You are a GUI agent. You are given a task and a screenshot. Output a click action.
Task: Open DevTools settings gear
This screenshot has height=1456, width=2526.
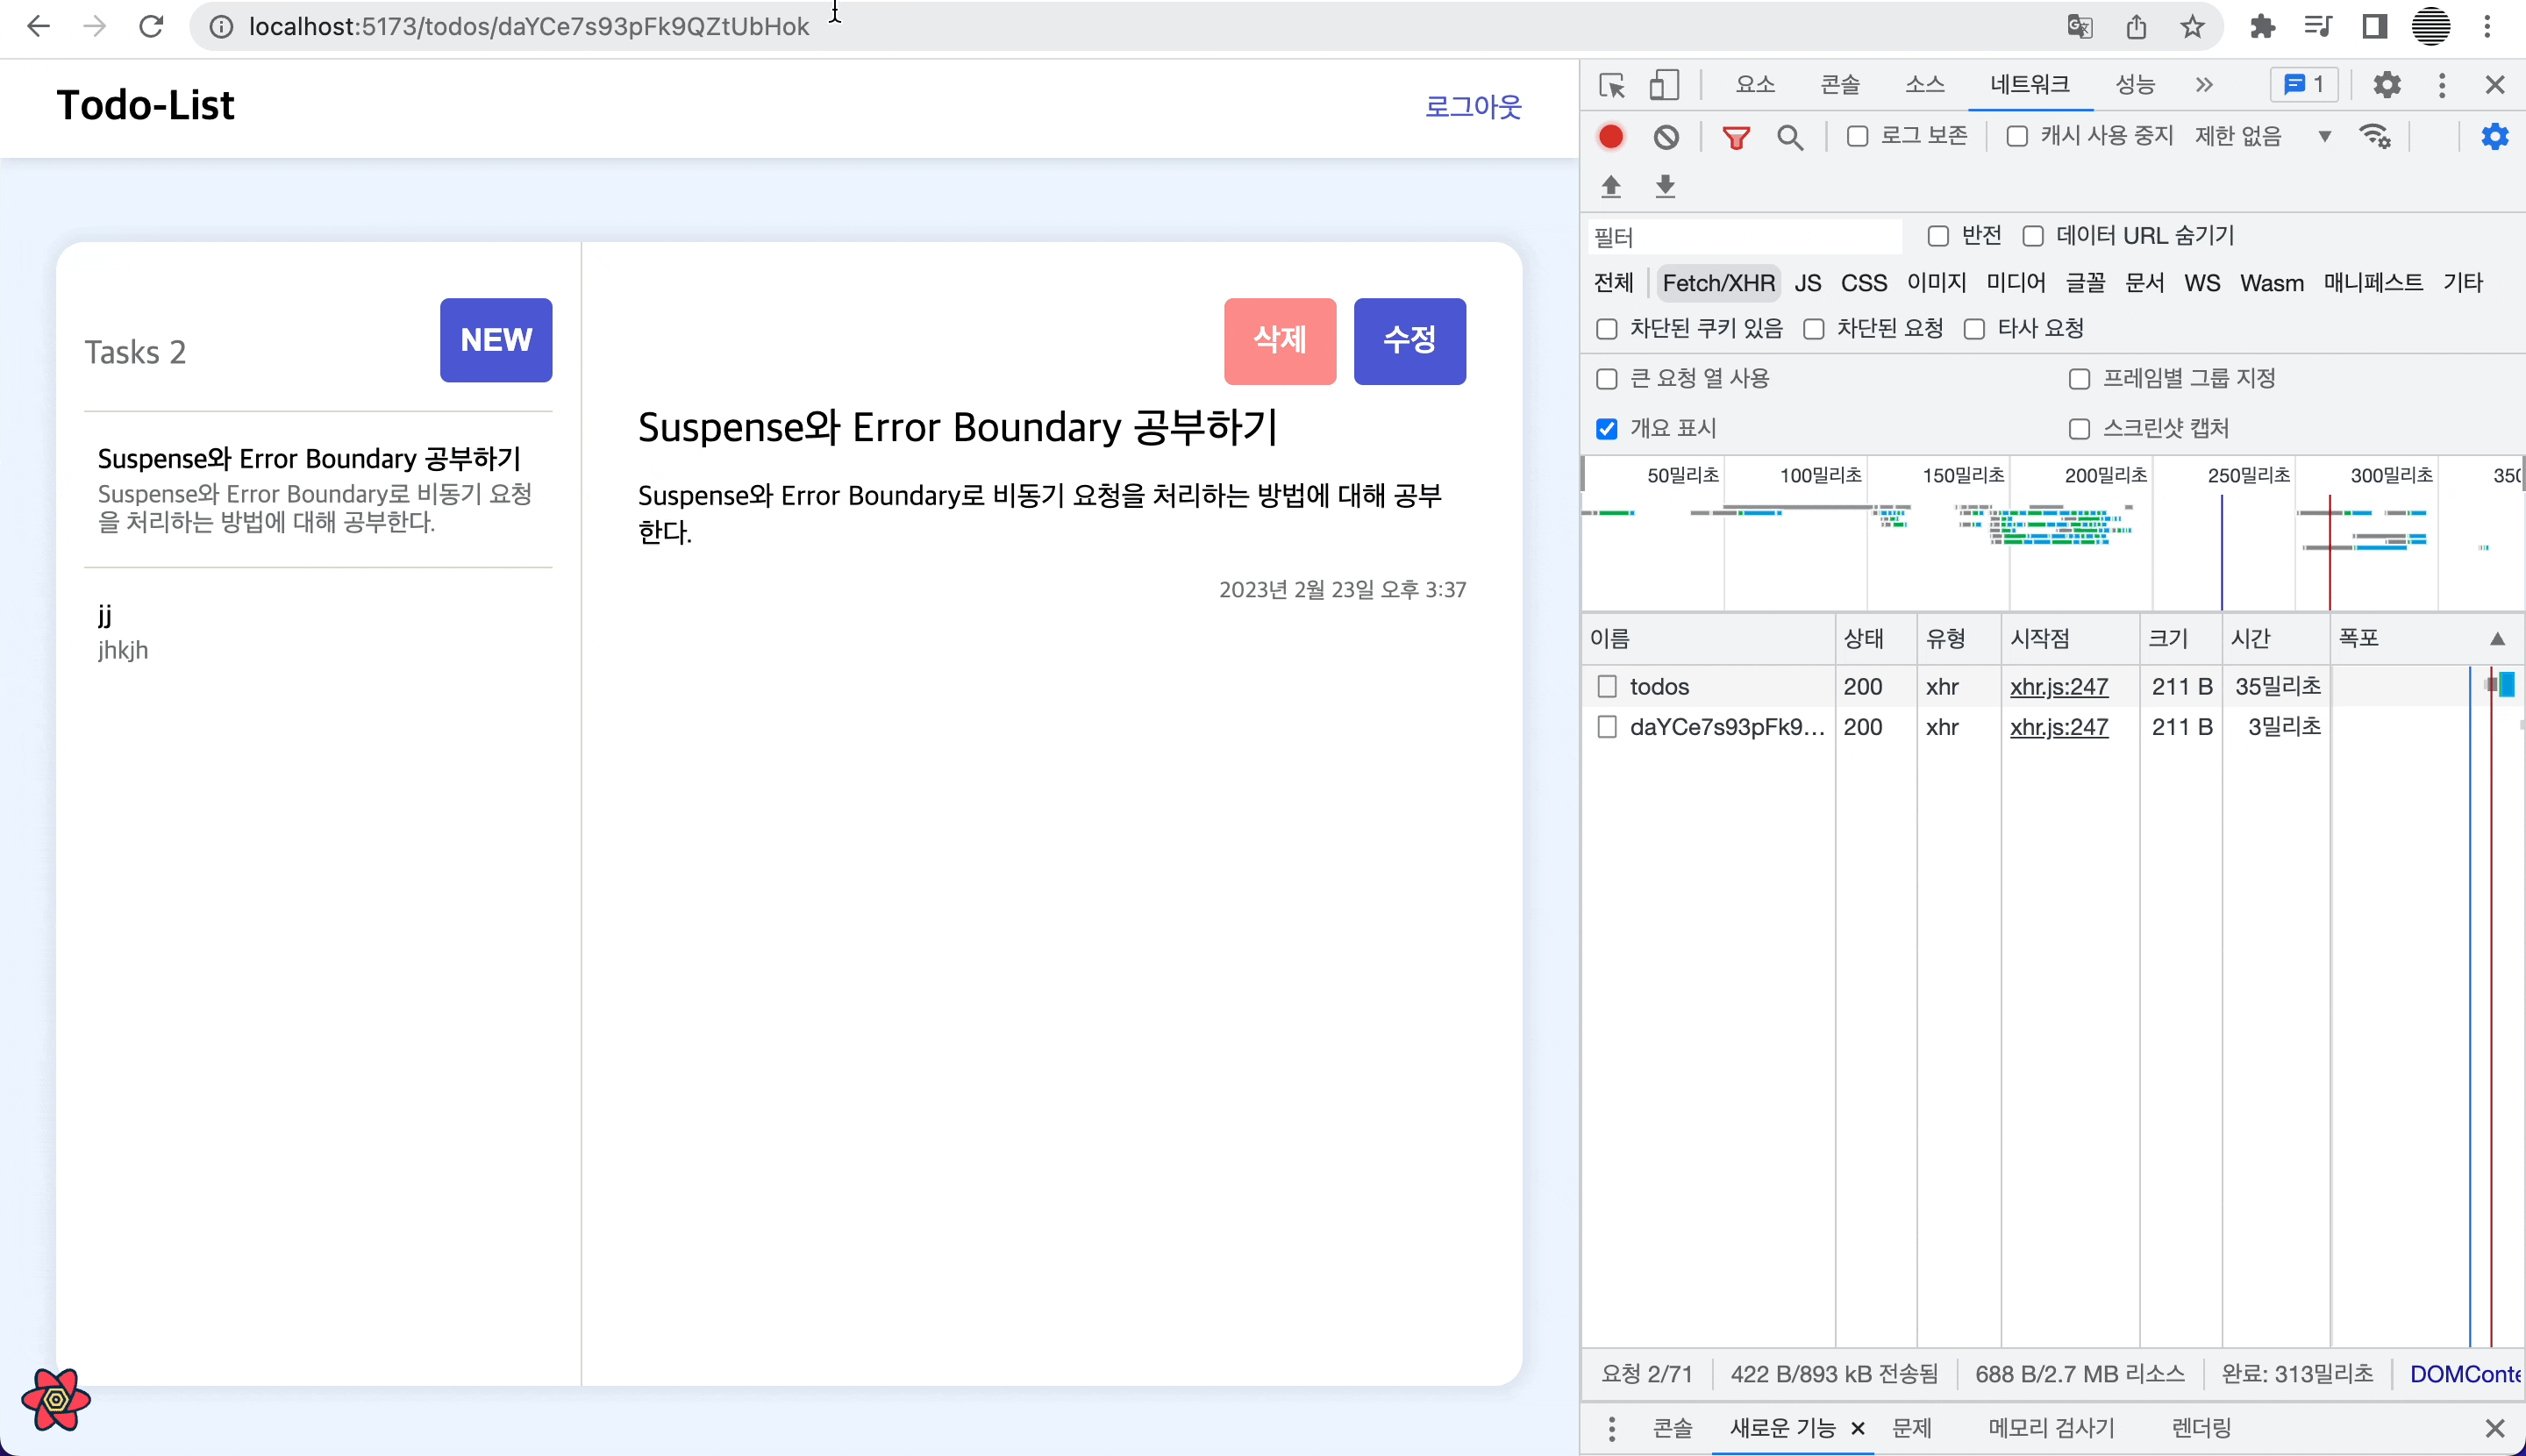2387,85
